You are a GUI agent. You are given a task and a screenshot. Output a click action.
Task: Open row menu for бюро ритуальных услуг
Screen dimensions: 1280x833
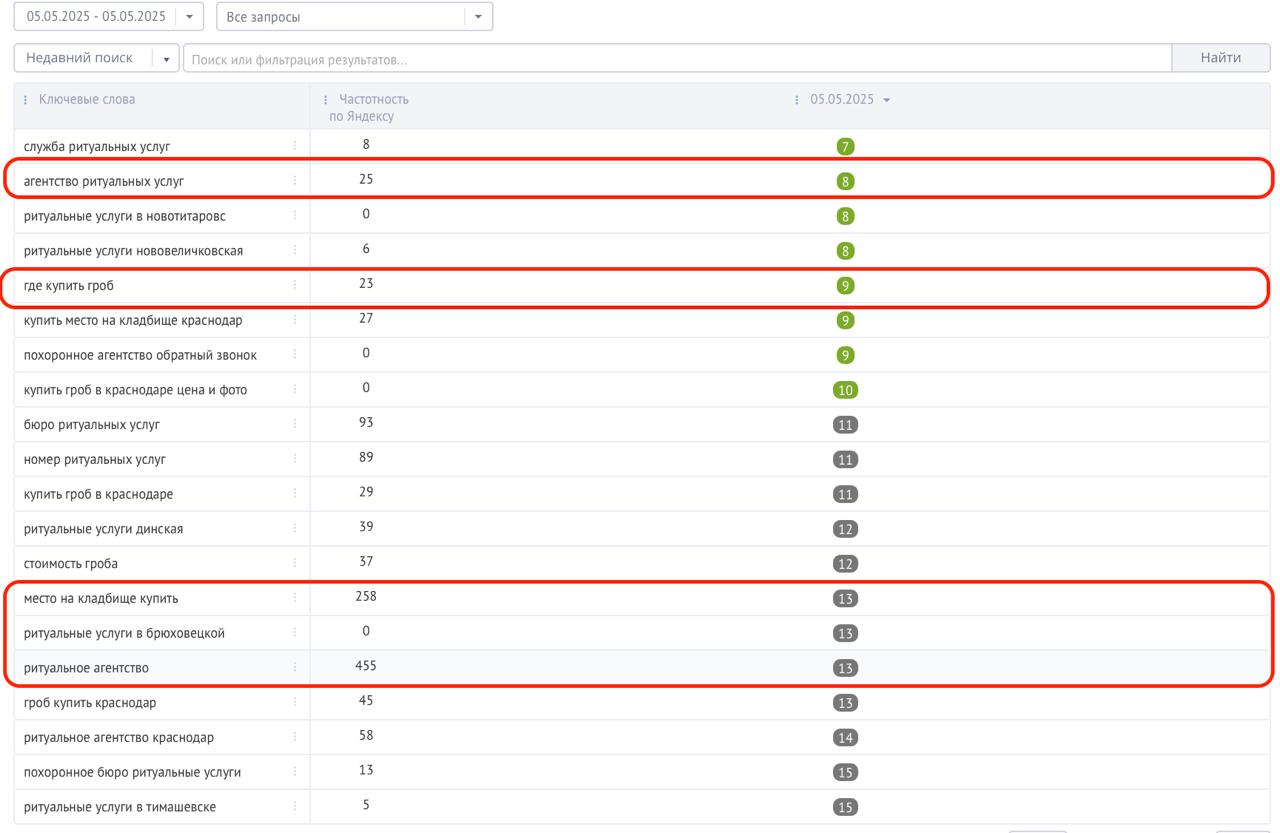[295, 424]
